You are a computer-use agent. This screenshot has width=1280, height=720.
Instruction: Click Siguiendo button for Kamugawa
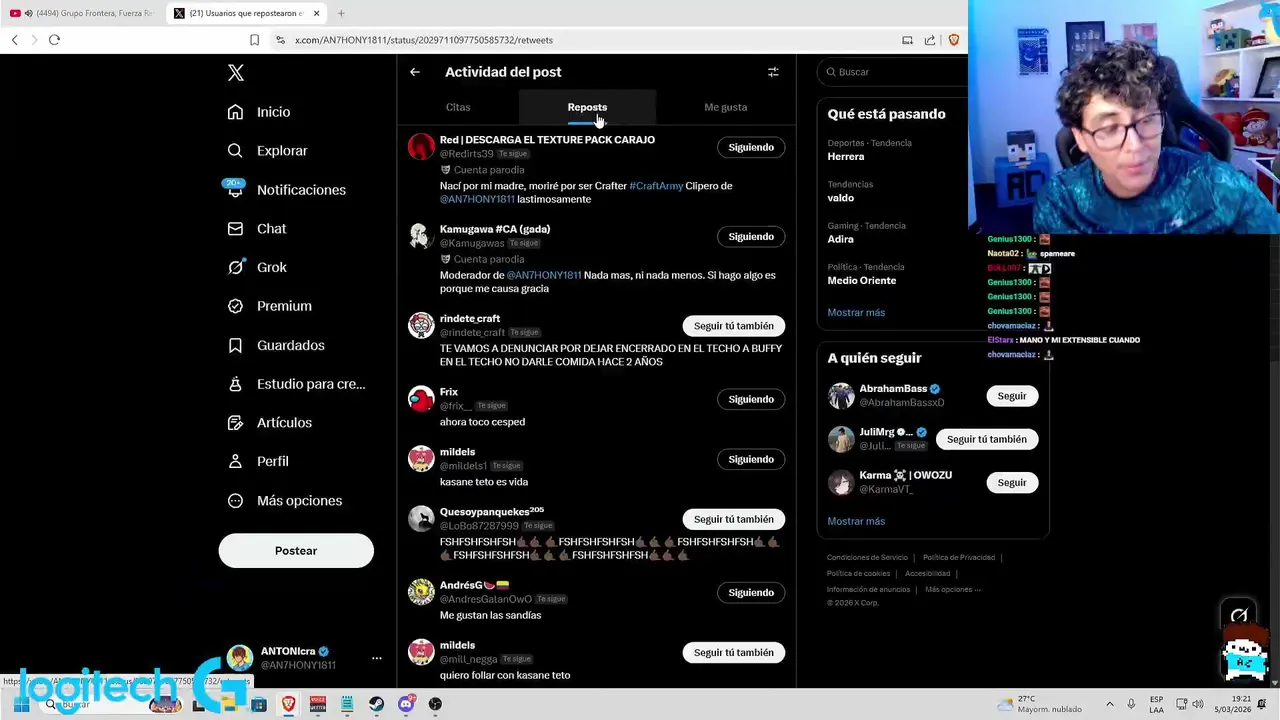[751, 237]
